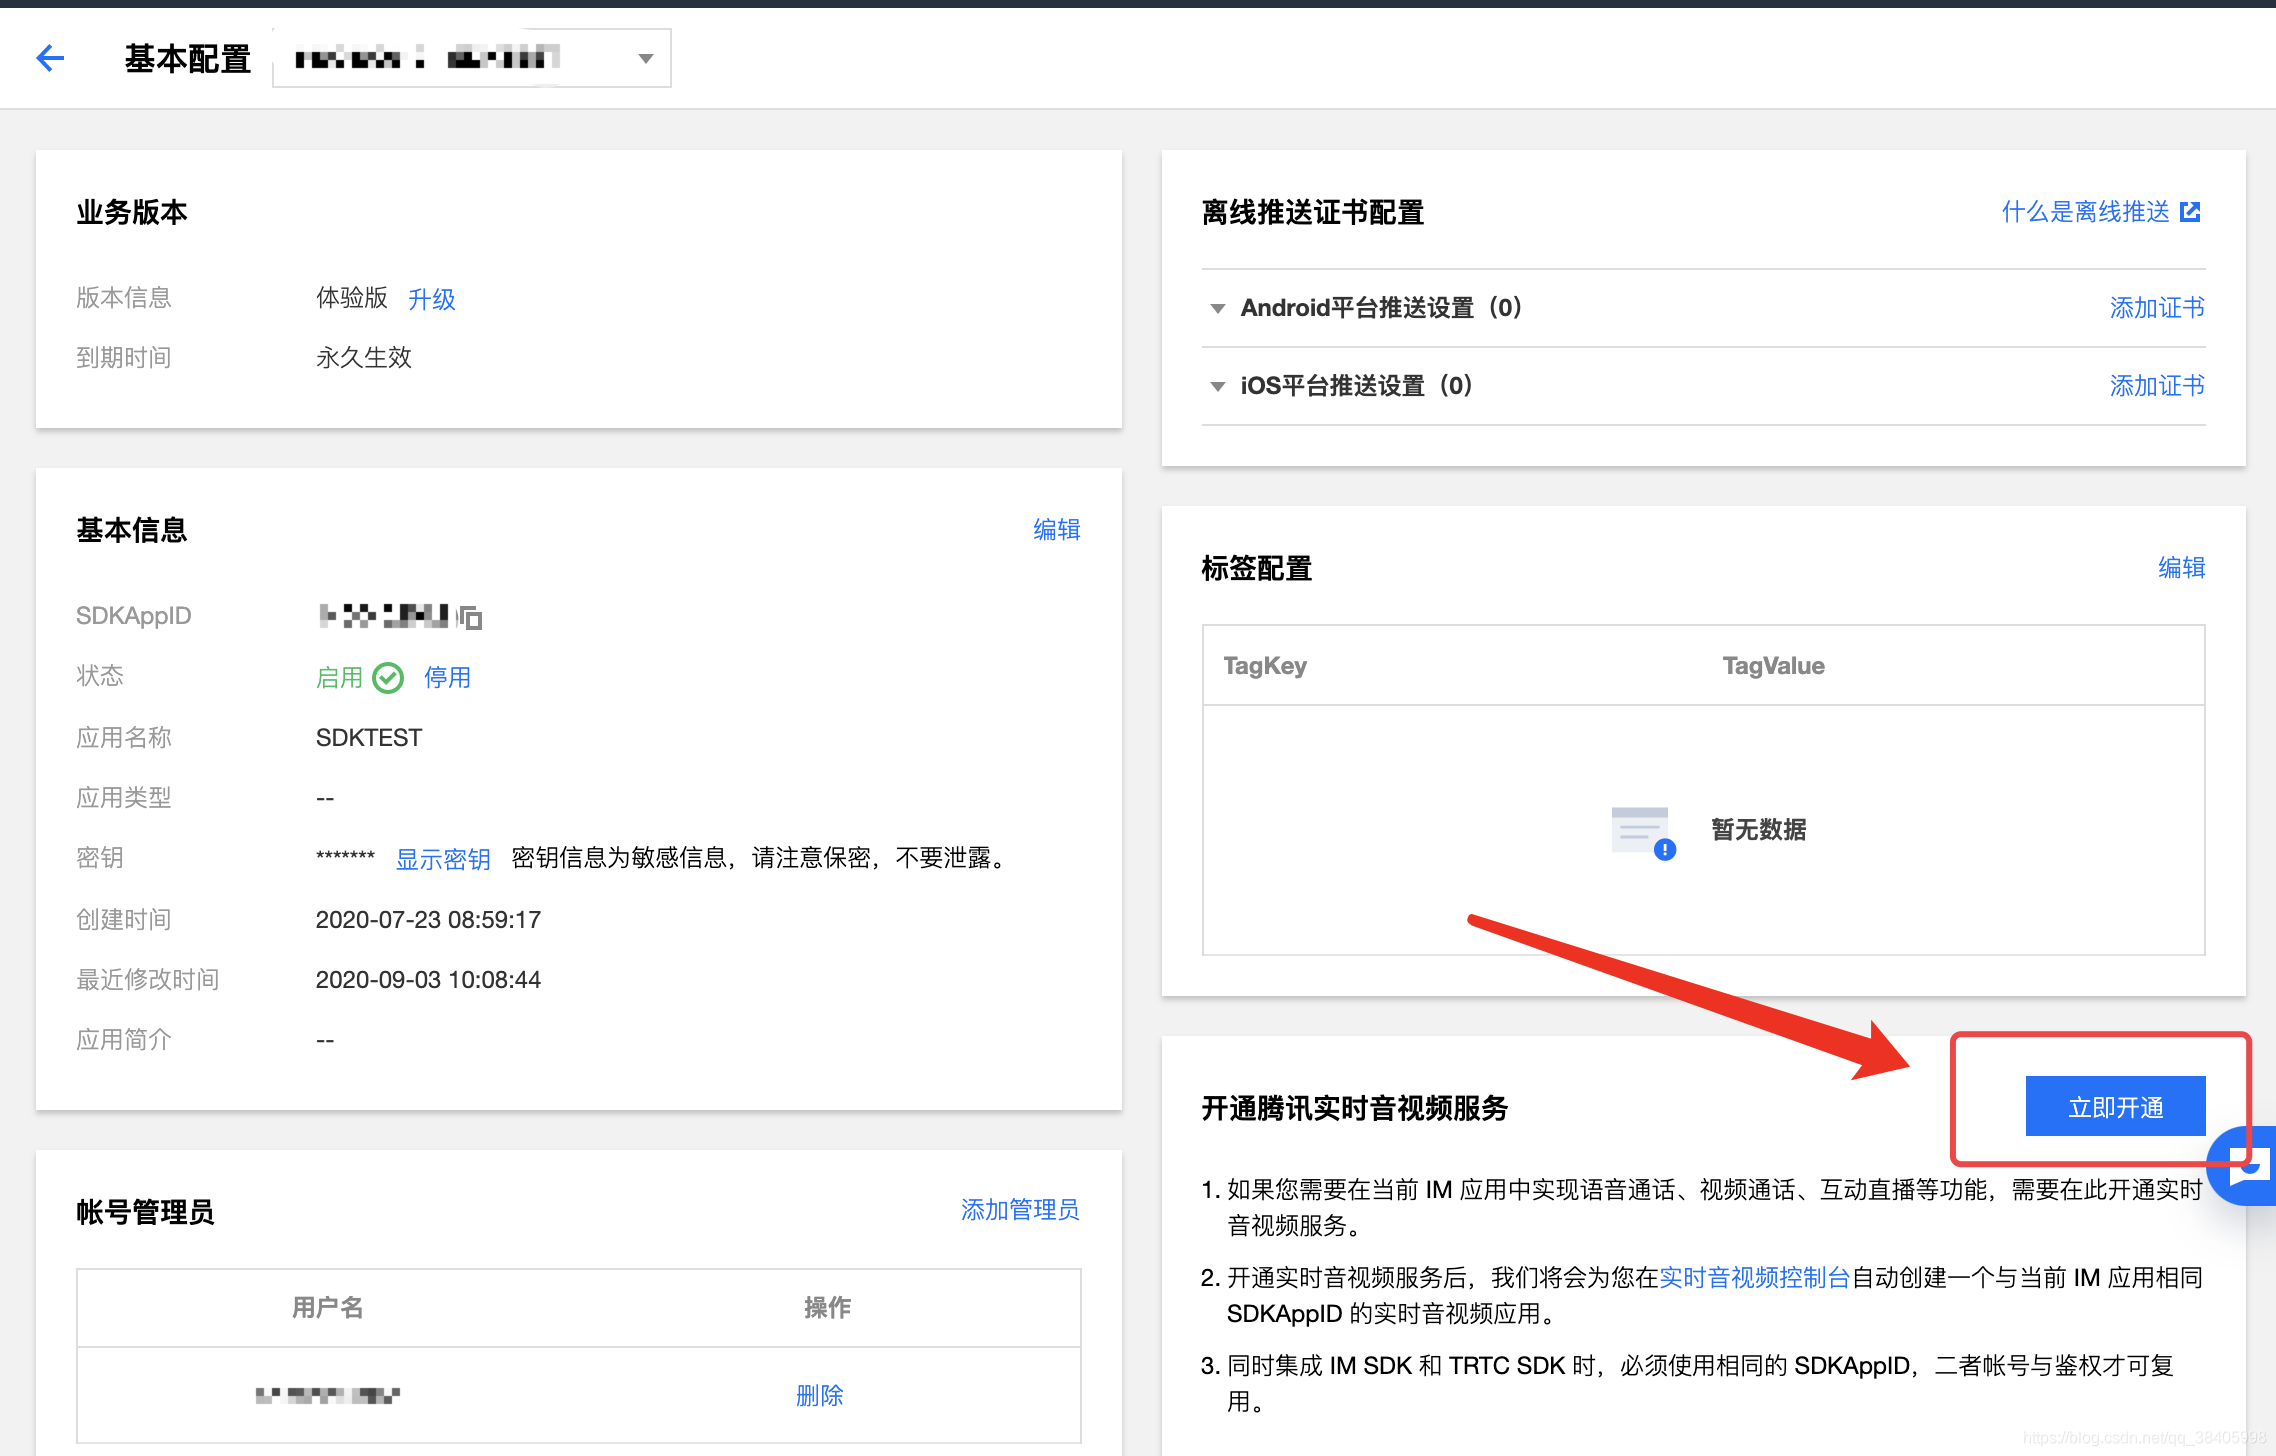Click the 添加管理员 link
Screen dimensions: 2276x1456
(1019, 1210)
